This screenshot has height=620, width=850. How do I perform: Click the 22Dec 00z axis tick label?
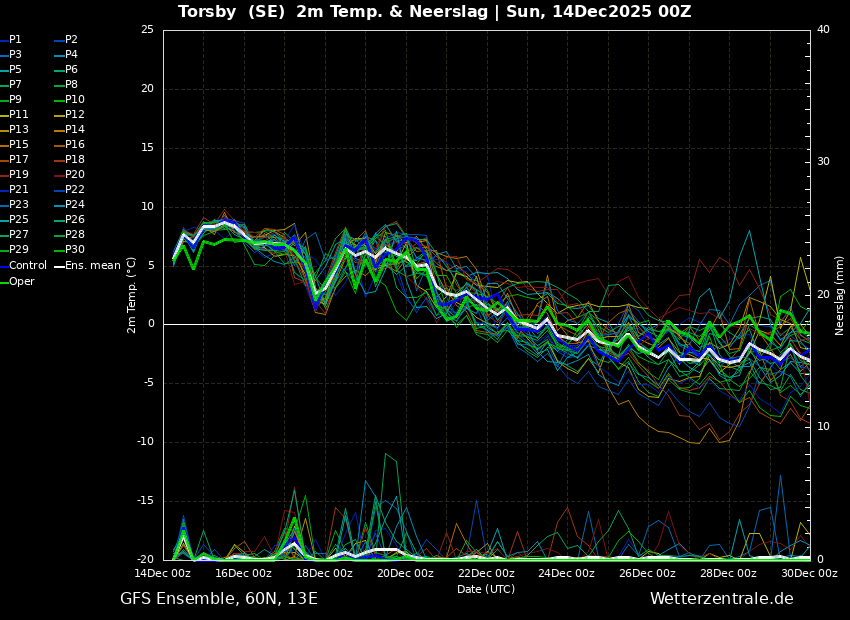point(486,573)
